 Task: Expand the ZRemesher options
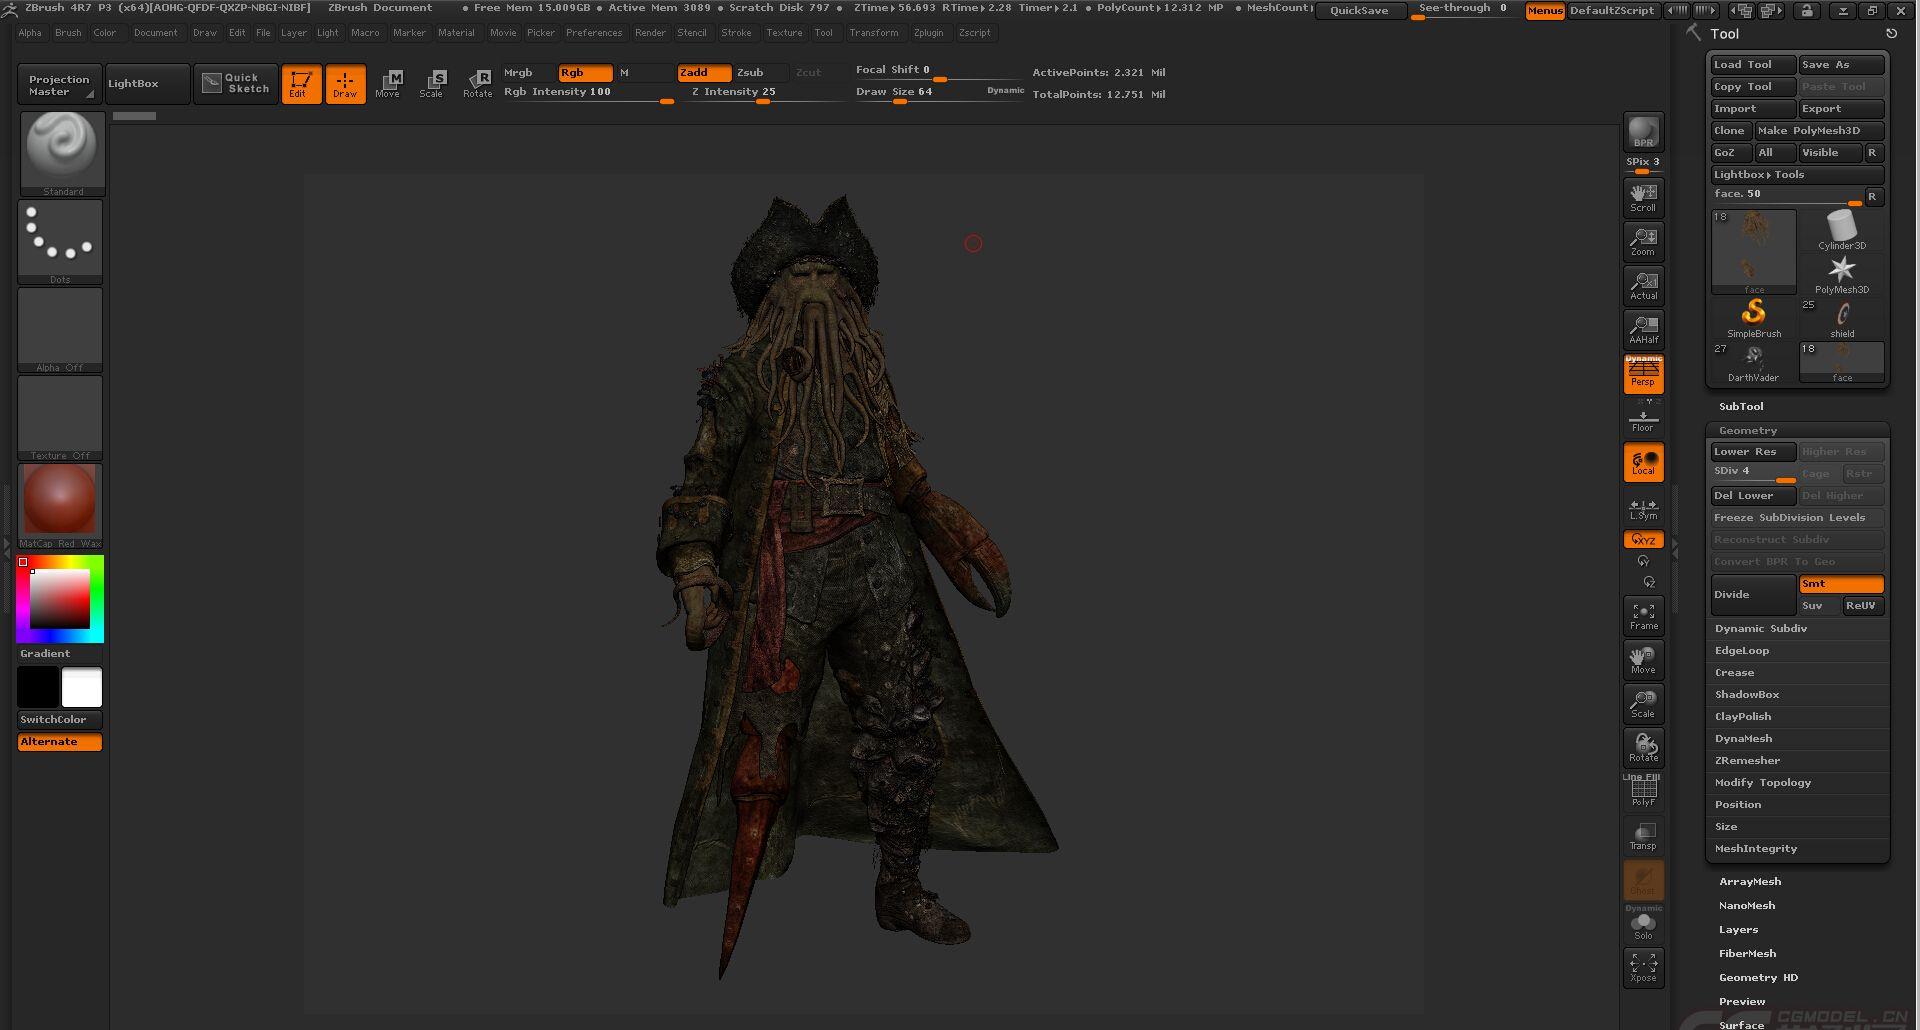(x=1747, y=761)
